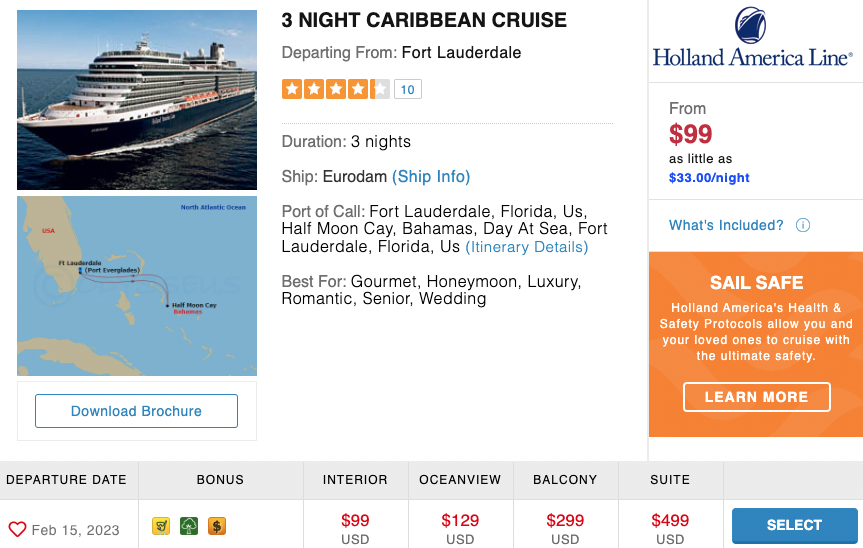
Task: Click the Download Brochure button
Action: pyautogui.click(x=136, y=411)
